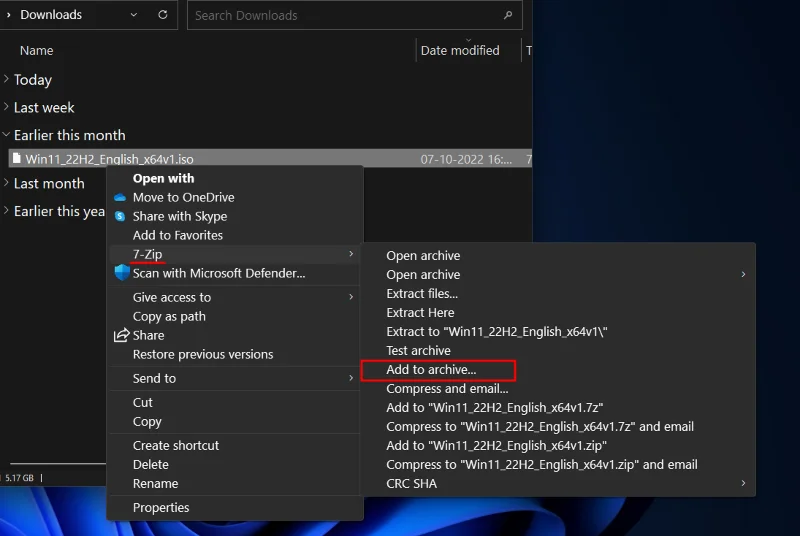Viewport: 800px width, 536px height.
Task: Select Move to OneDrive
Action: pyautogui.click(x=184, y=197)
